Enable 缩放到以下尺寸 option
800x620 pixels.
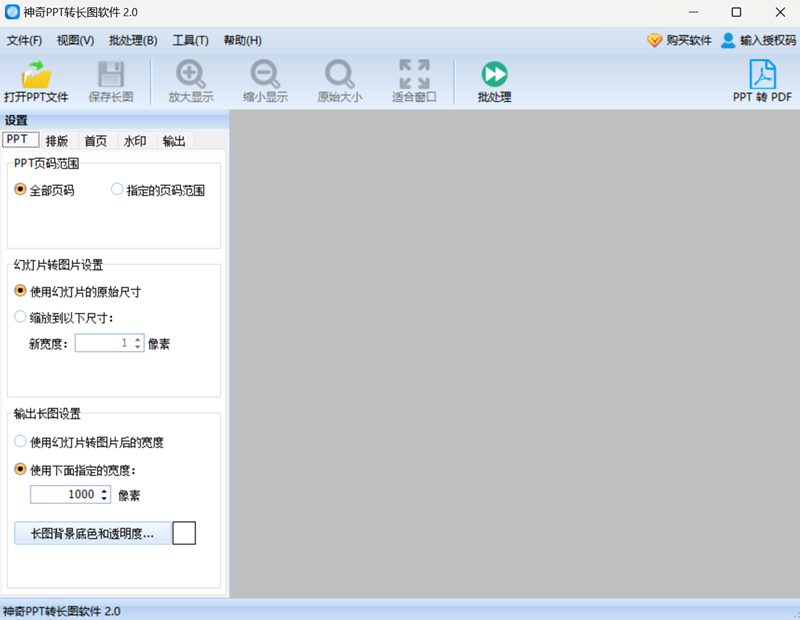pos(20,316)
